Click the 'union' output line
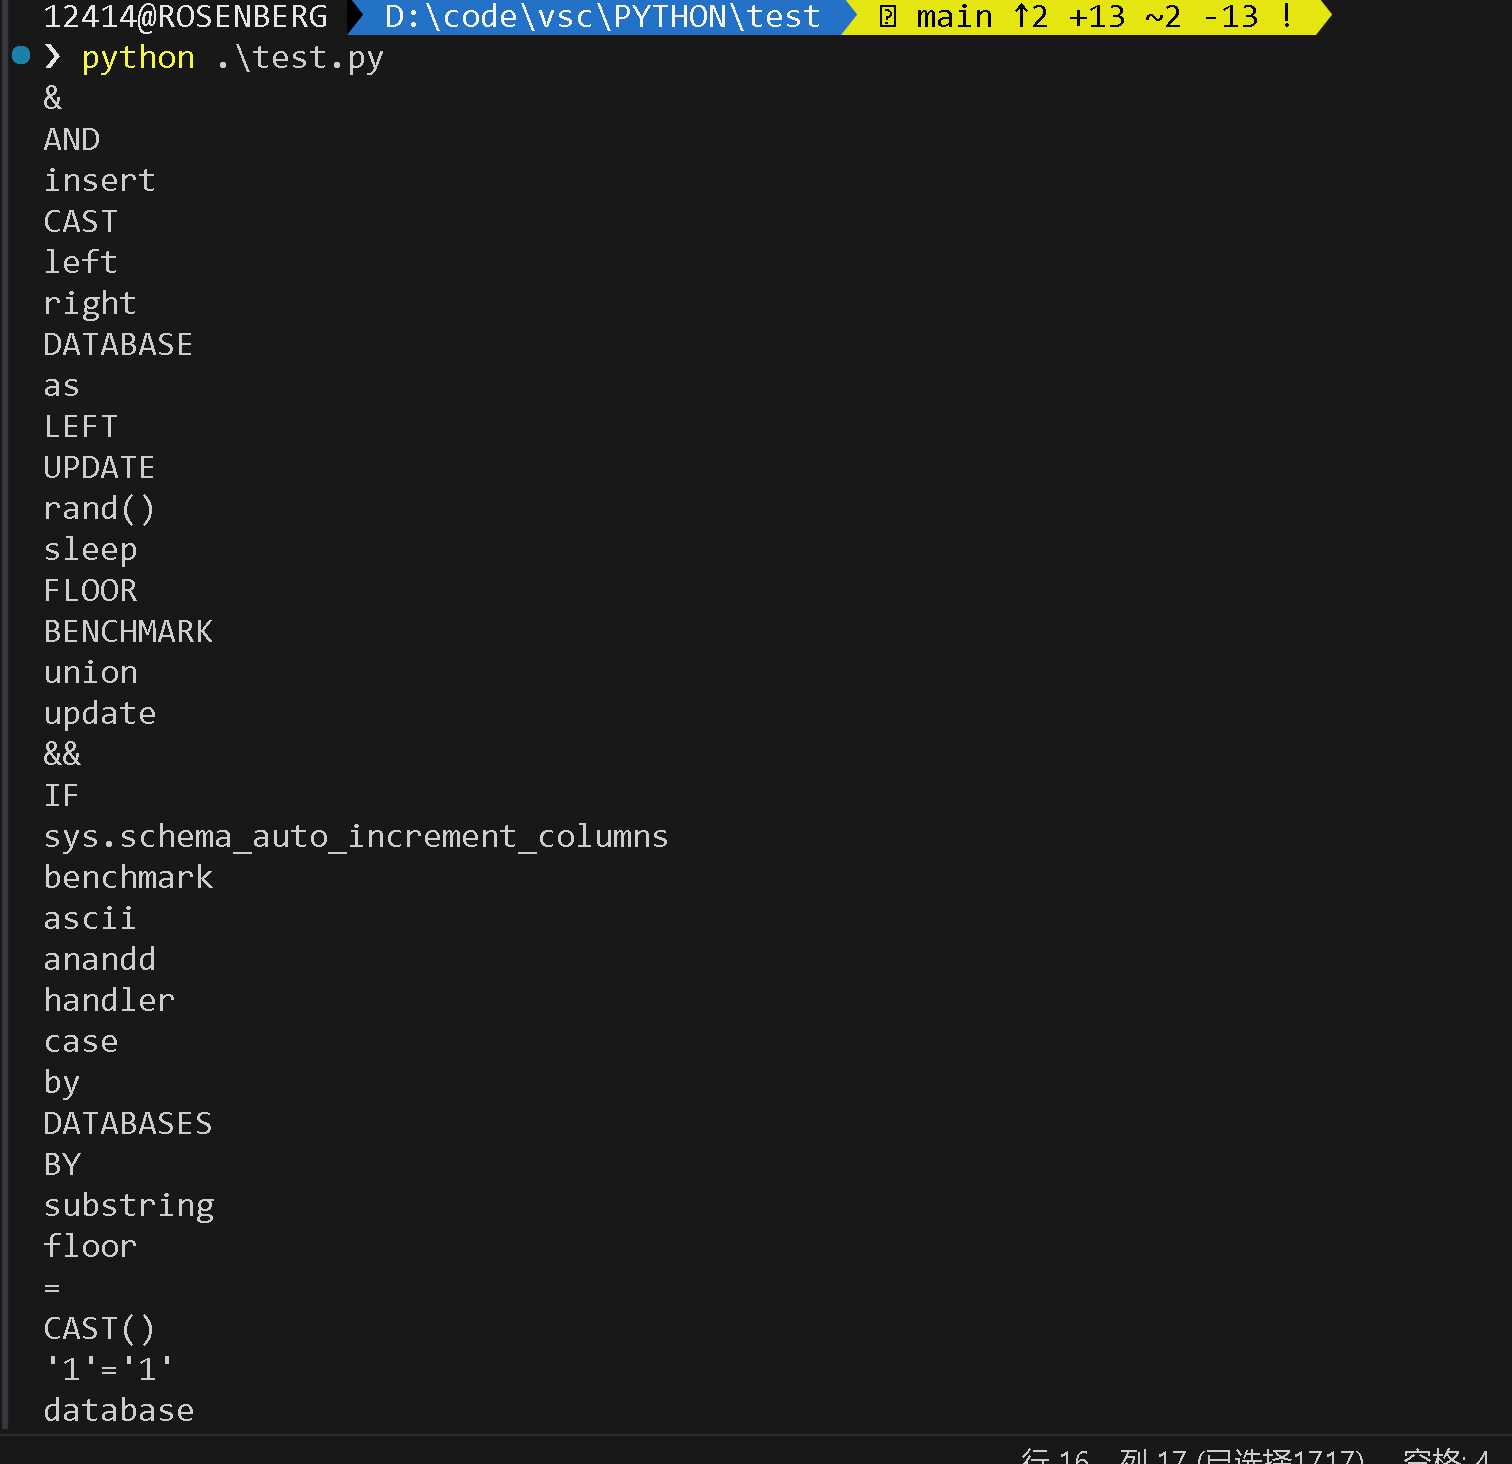 91,672
